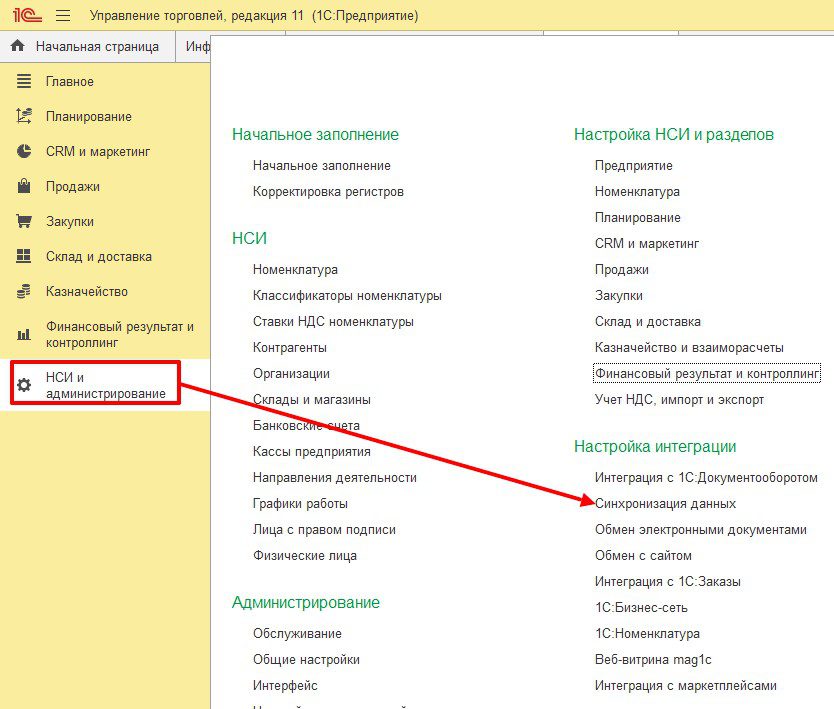Screen dimensions: 834x709
Task: Click the home icon on Начальная страница tab
Action: [x=17, y=46]
